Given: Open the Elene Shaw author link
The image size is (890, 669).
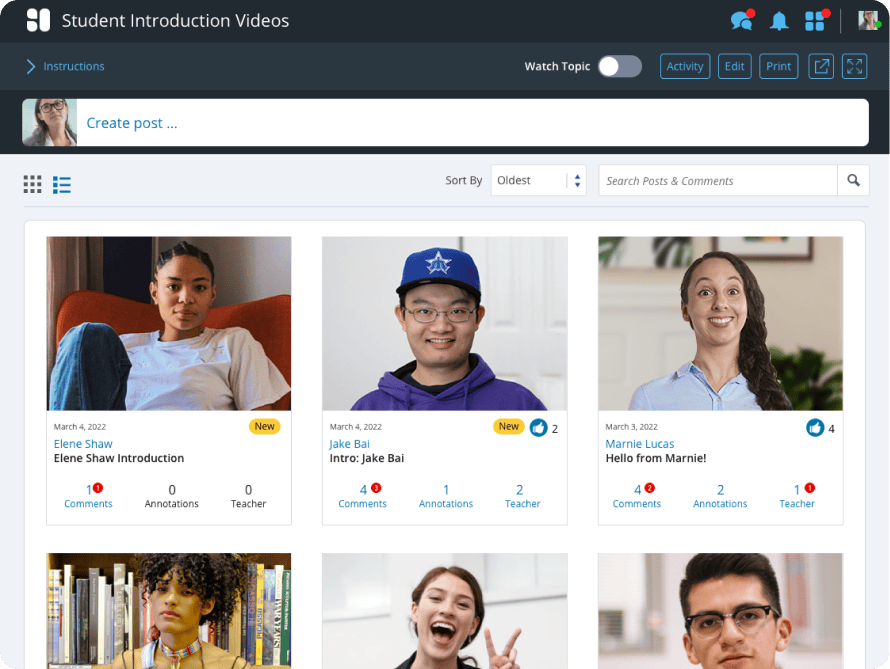Looking at the screenshot, I should tap(83, 444).
